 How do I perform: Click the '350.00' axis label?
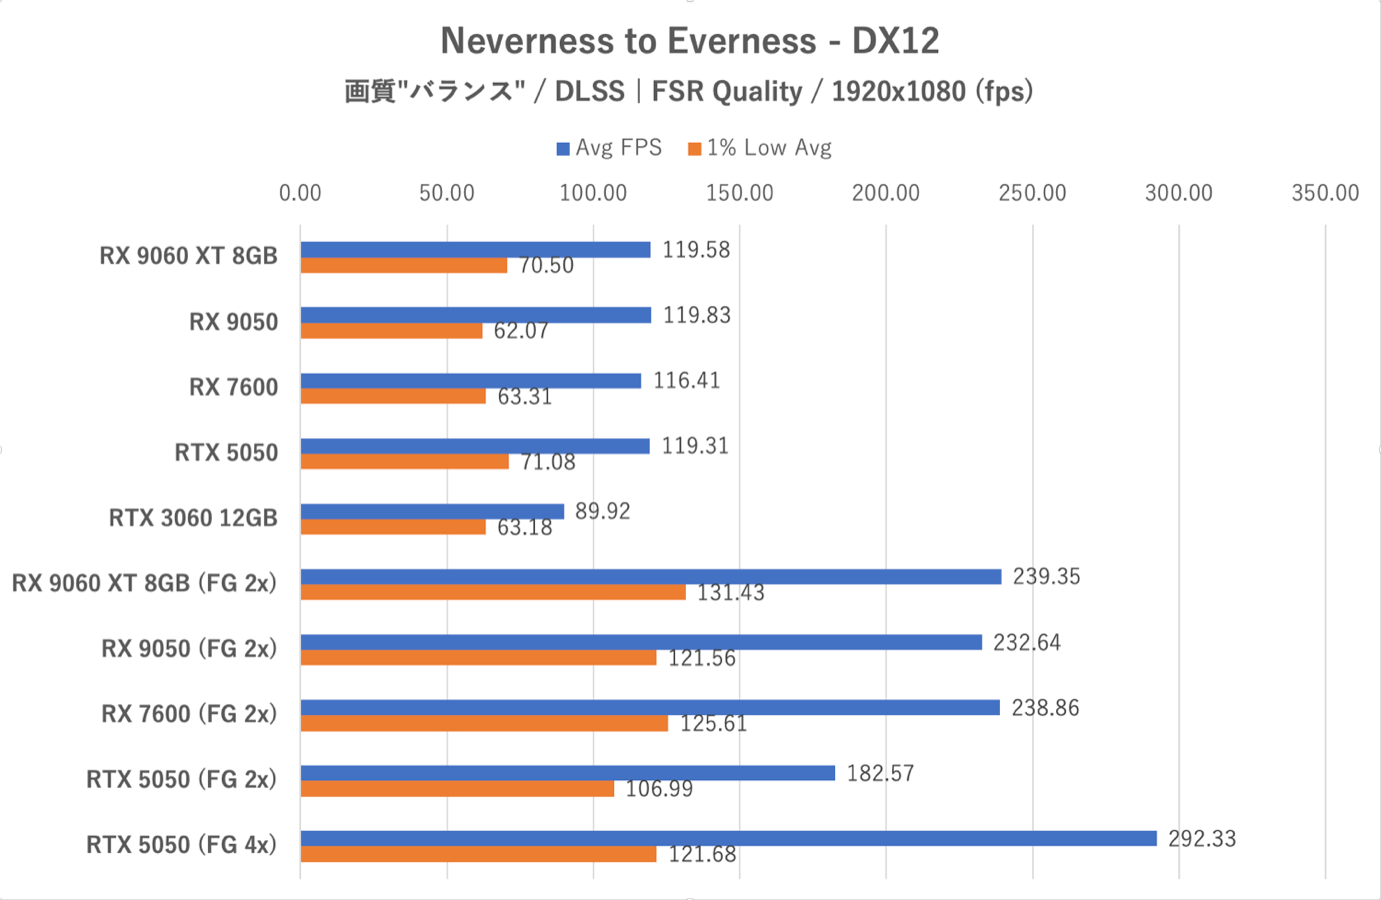click(x=1325, y=193)
